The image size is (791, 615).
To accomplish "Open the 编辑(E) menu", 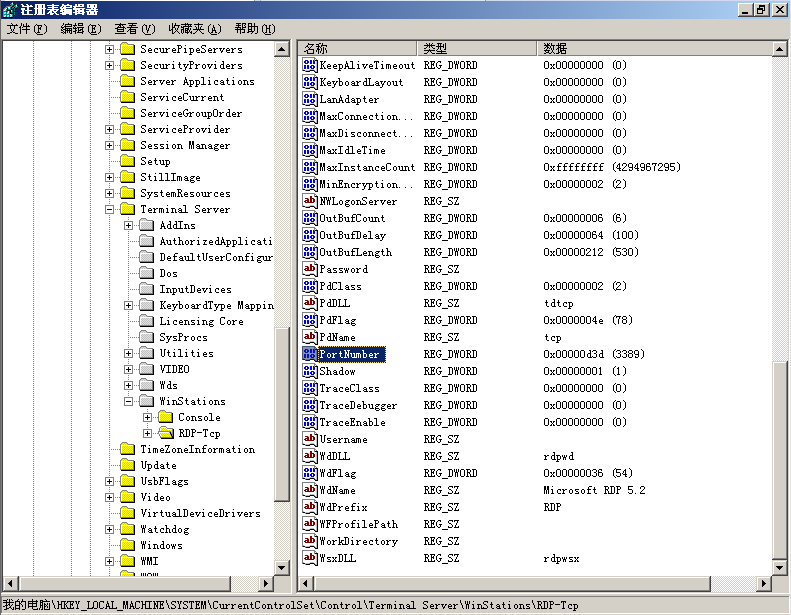I will [x=81, y=29].
